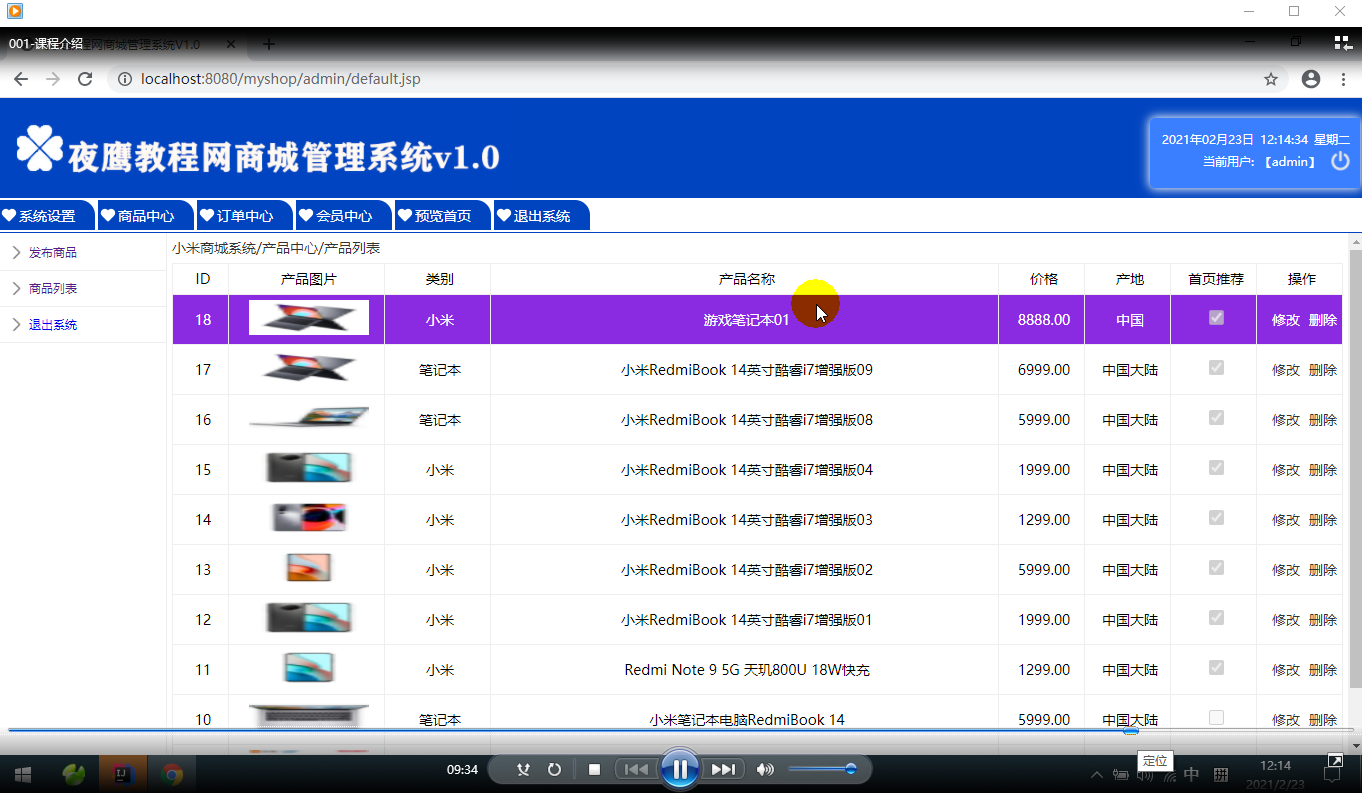Screen dimensions: 1362x793
Task: Open a new browser tab with plus
Action: tap(268, 44)
